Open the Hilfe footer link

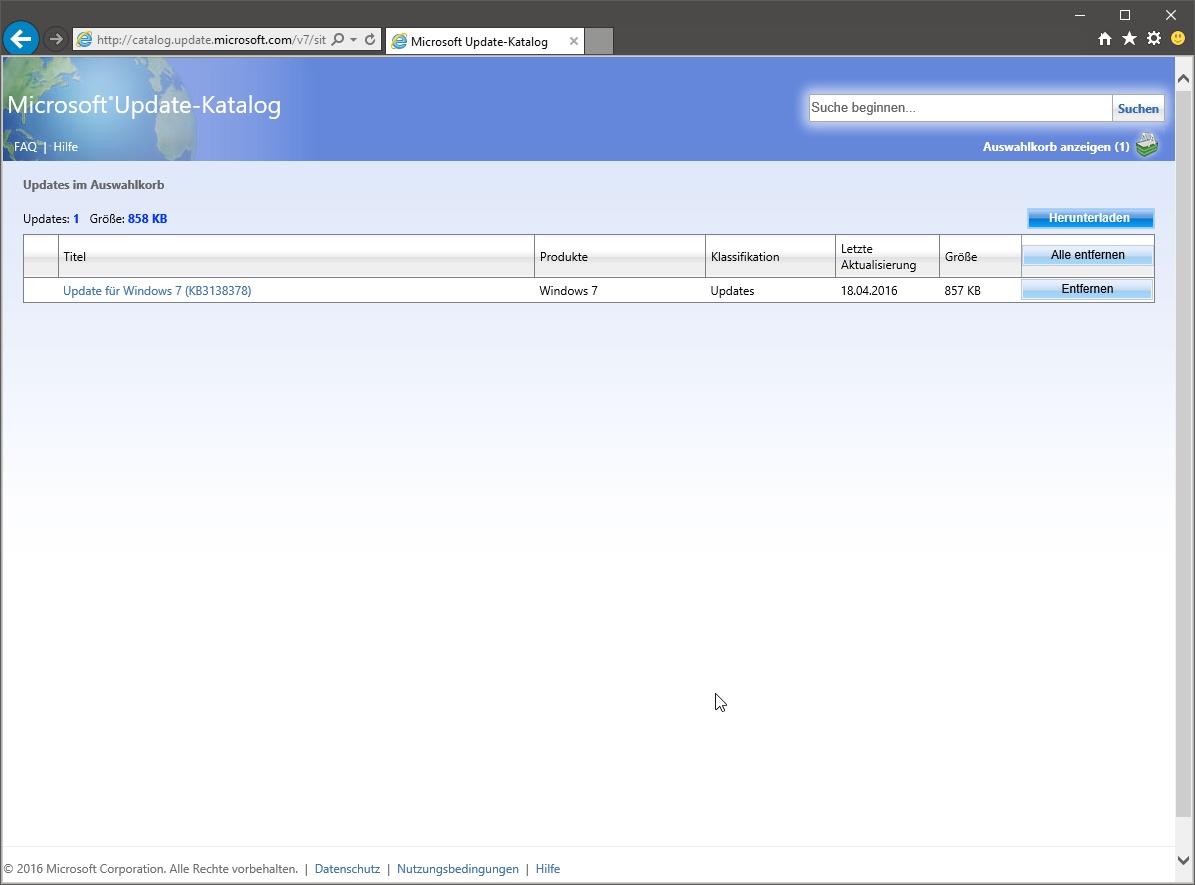pos(548,869)
